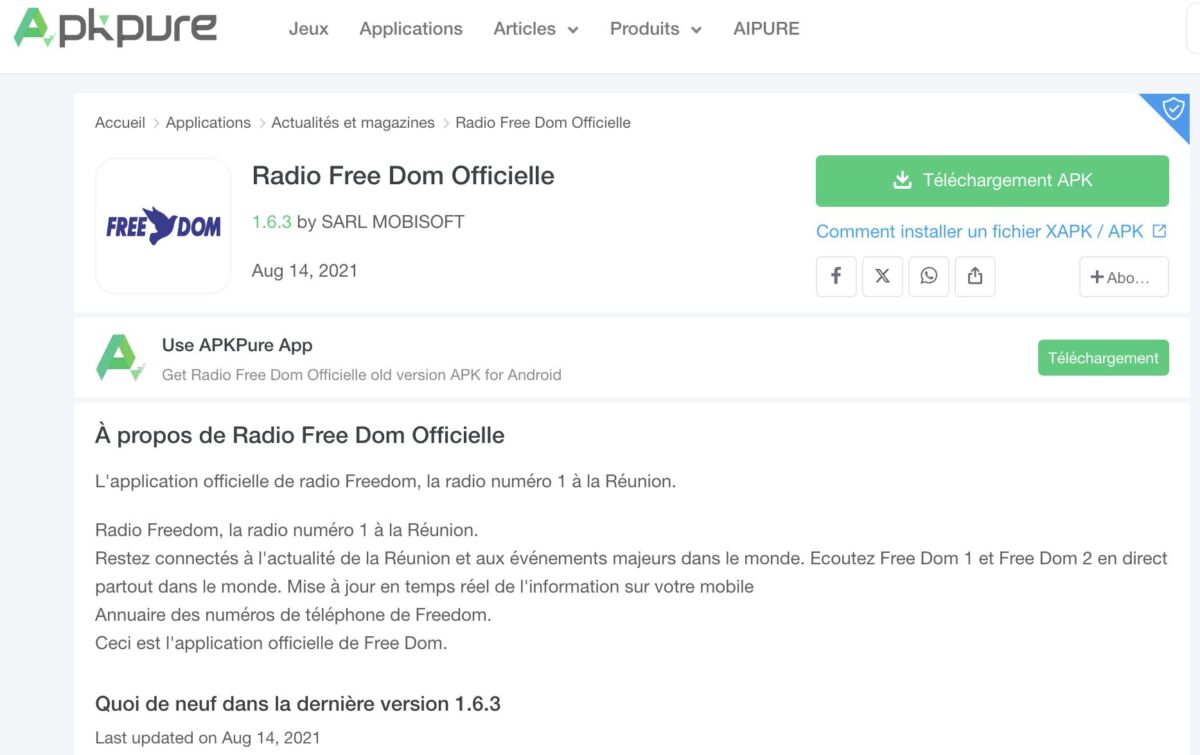Click the APKPure App promo icon

click(120, 358)
